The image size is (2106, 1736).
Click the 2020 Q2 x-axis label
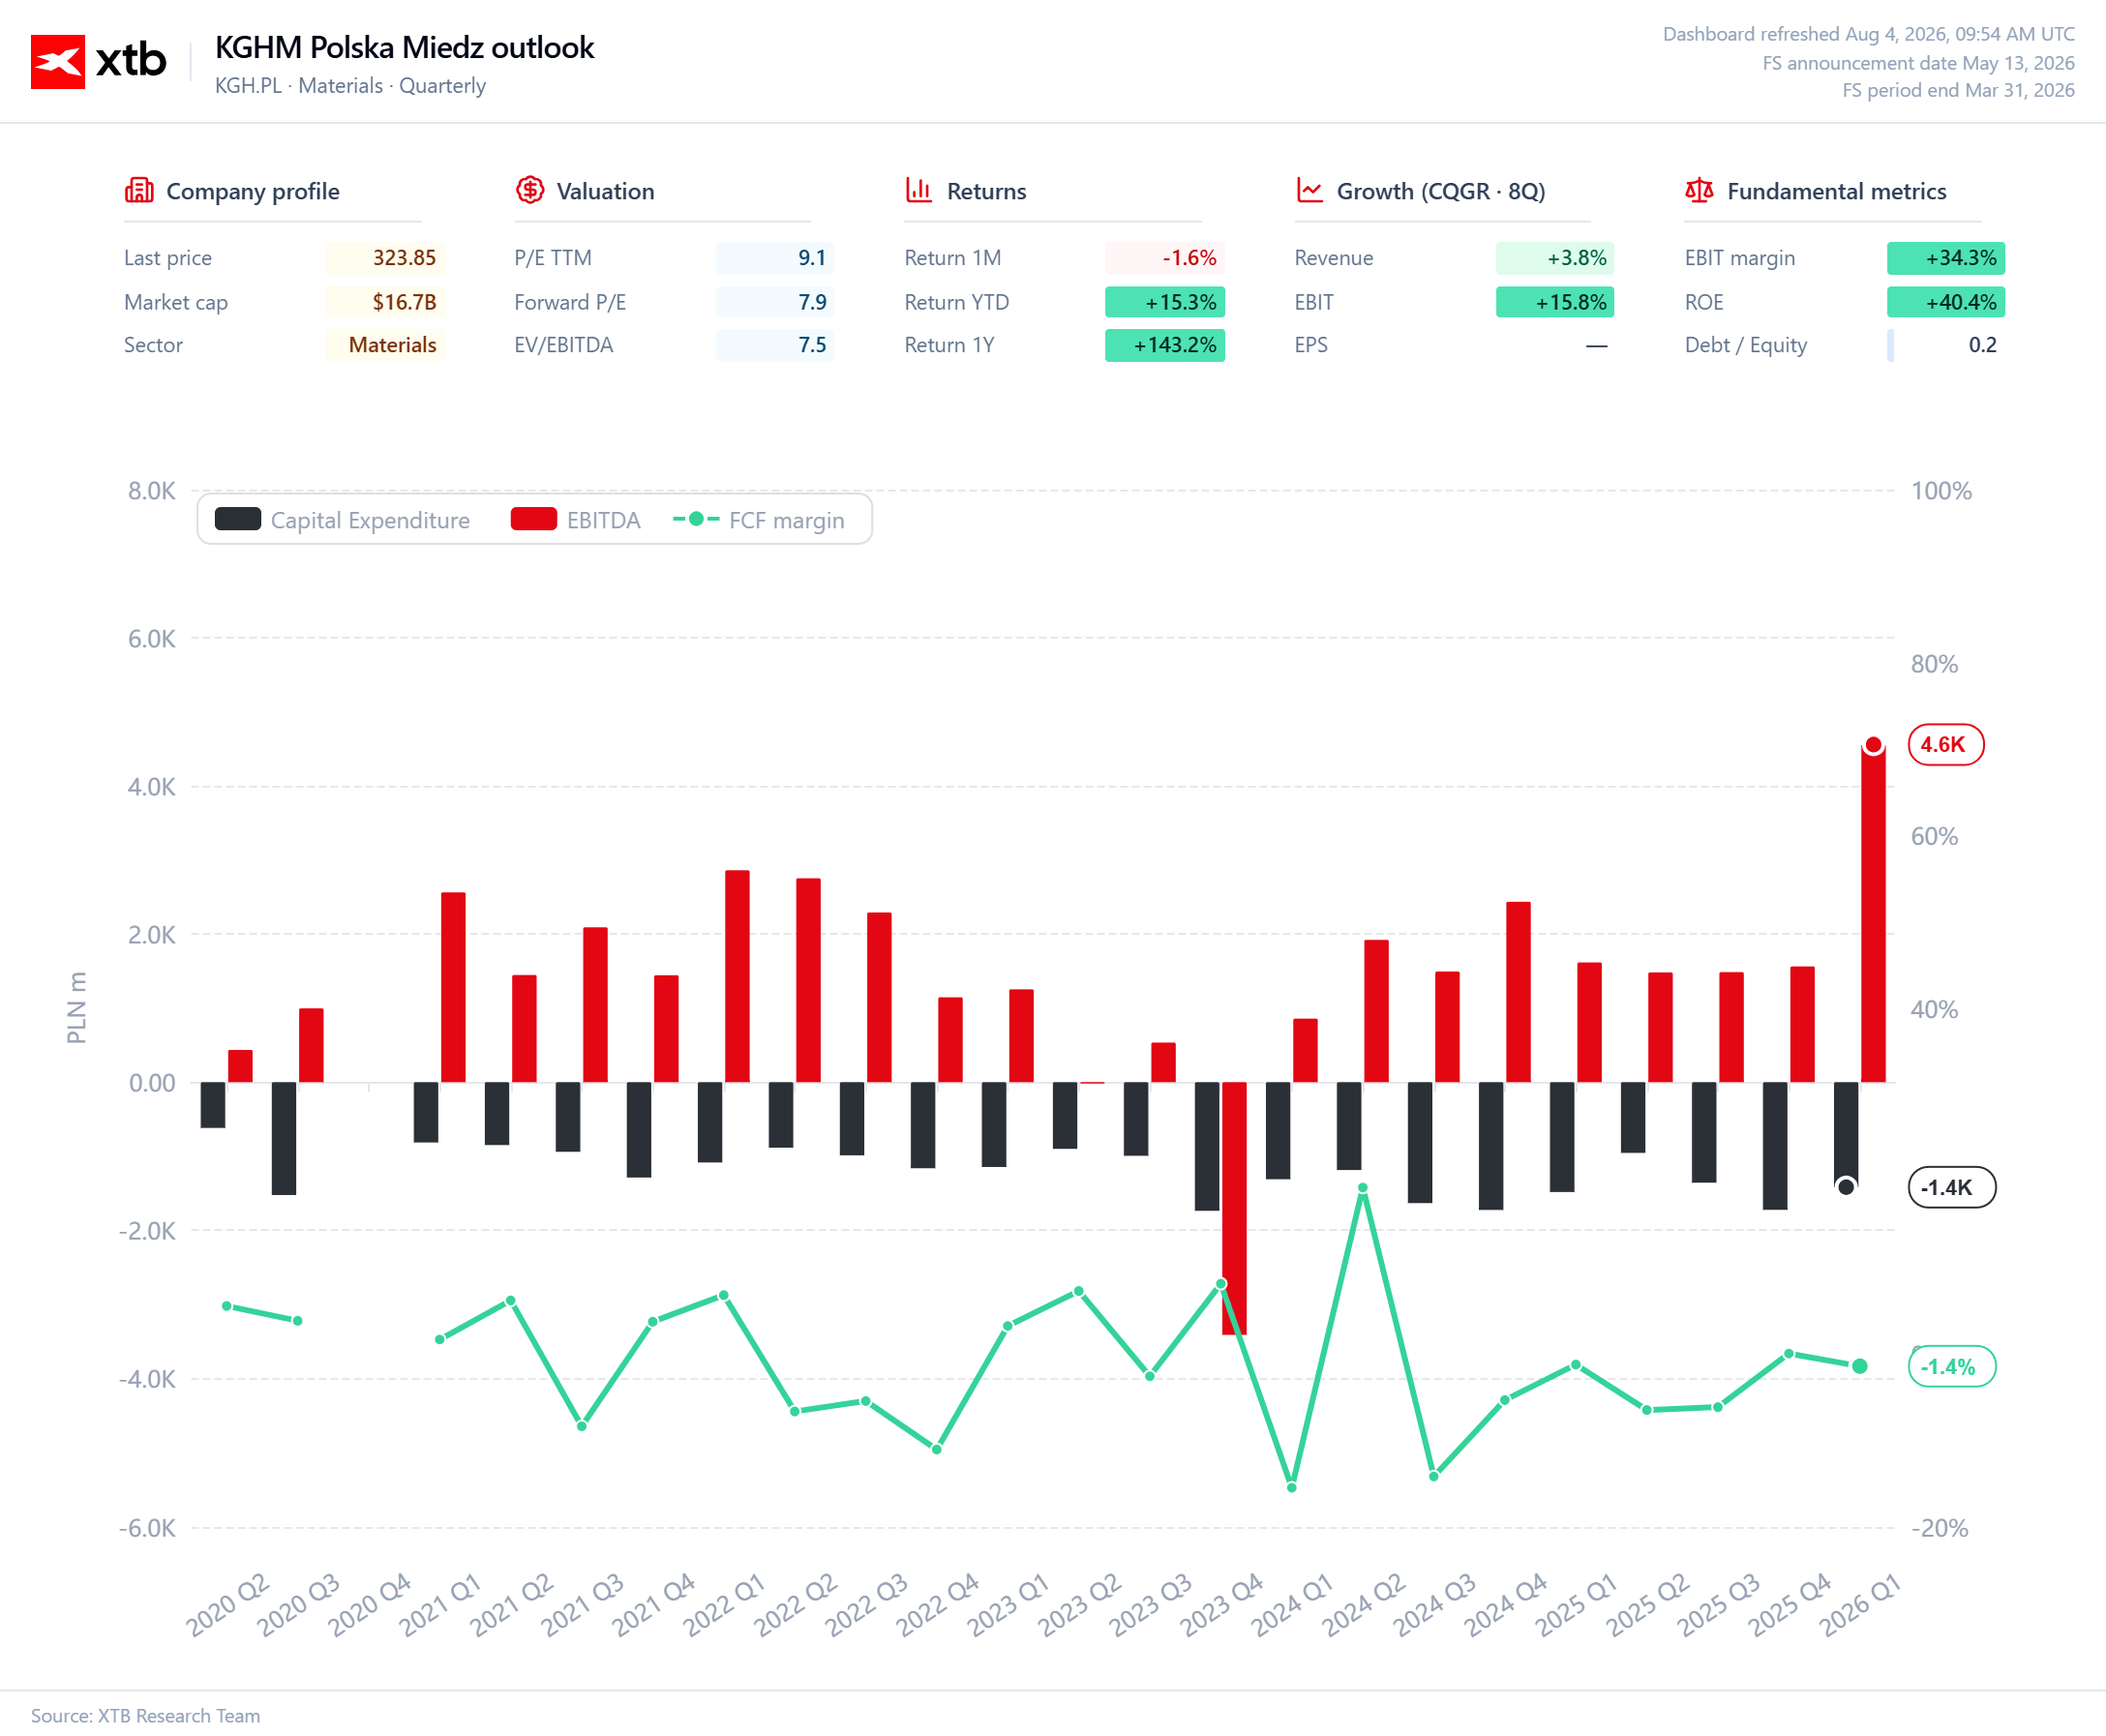click(x=229, y=1604)
